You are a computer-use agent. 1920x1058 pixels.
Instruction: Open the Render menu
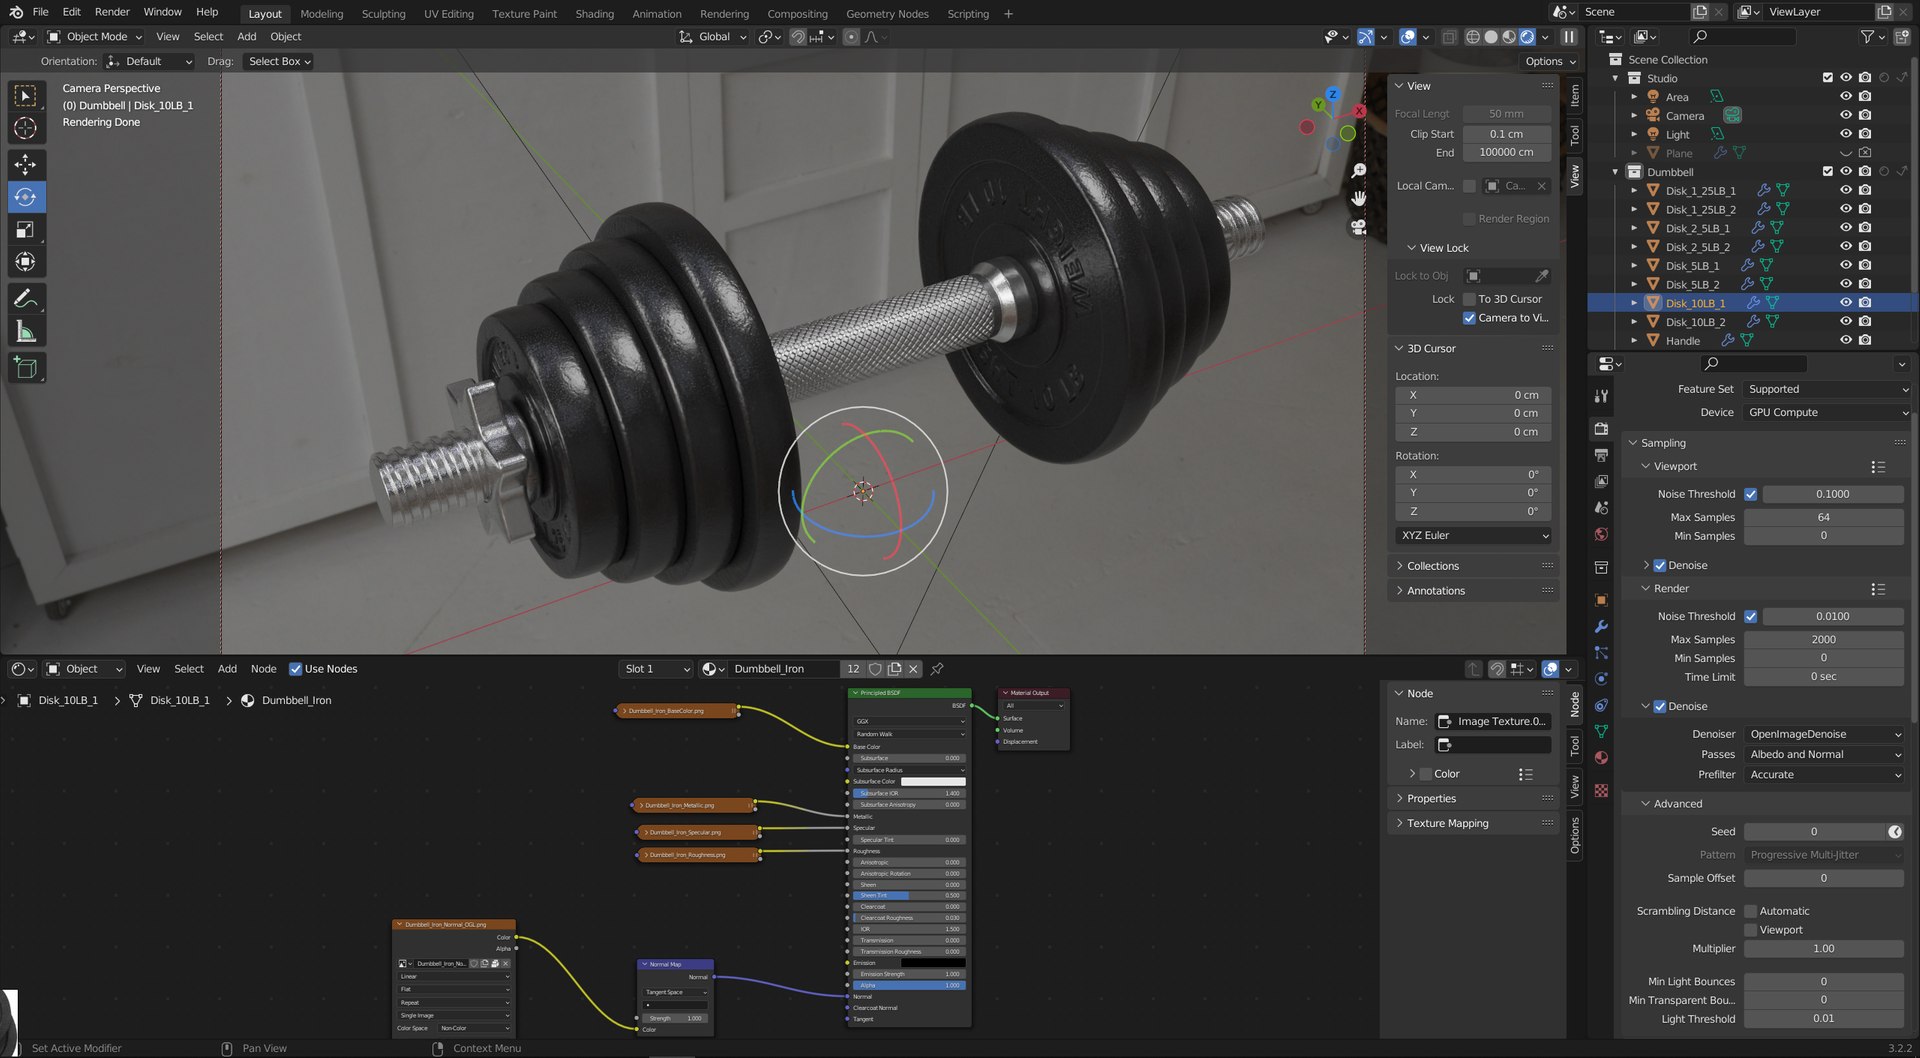coord(112,12)
